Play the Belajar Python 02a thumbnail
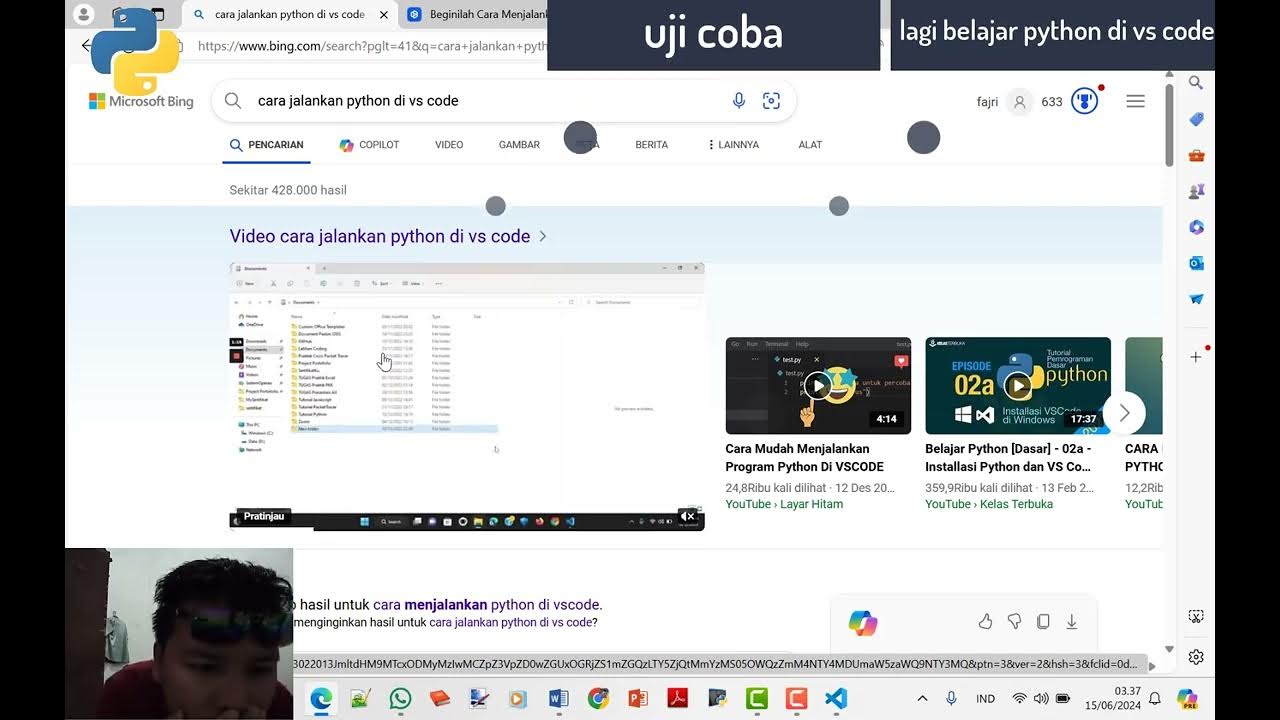1280x720 pixels. pyautogui.click(x=1018, y=385)
